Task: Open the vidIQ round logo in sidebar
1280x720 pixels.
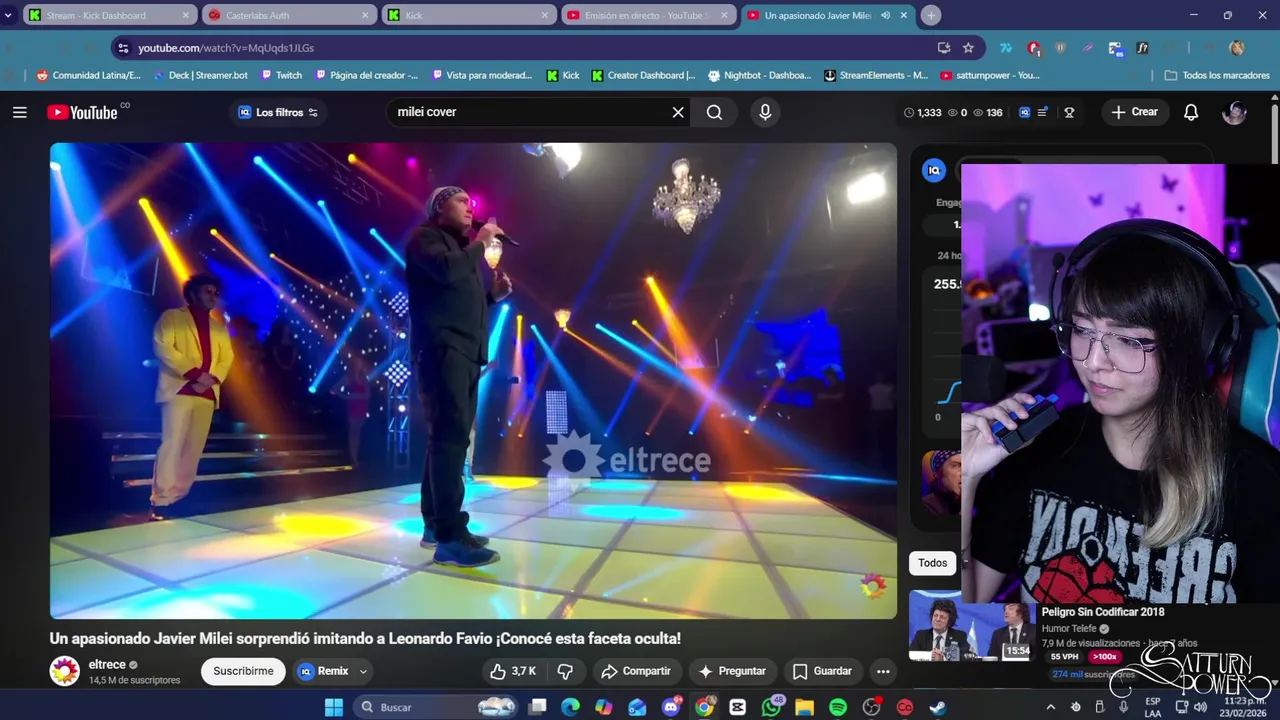Action: [934, 170]
